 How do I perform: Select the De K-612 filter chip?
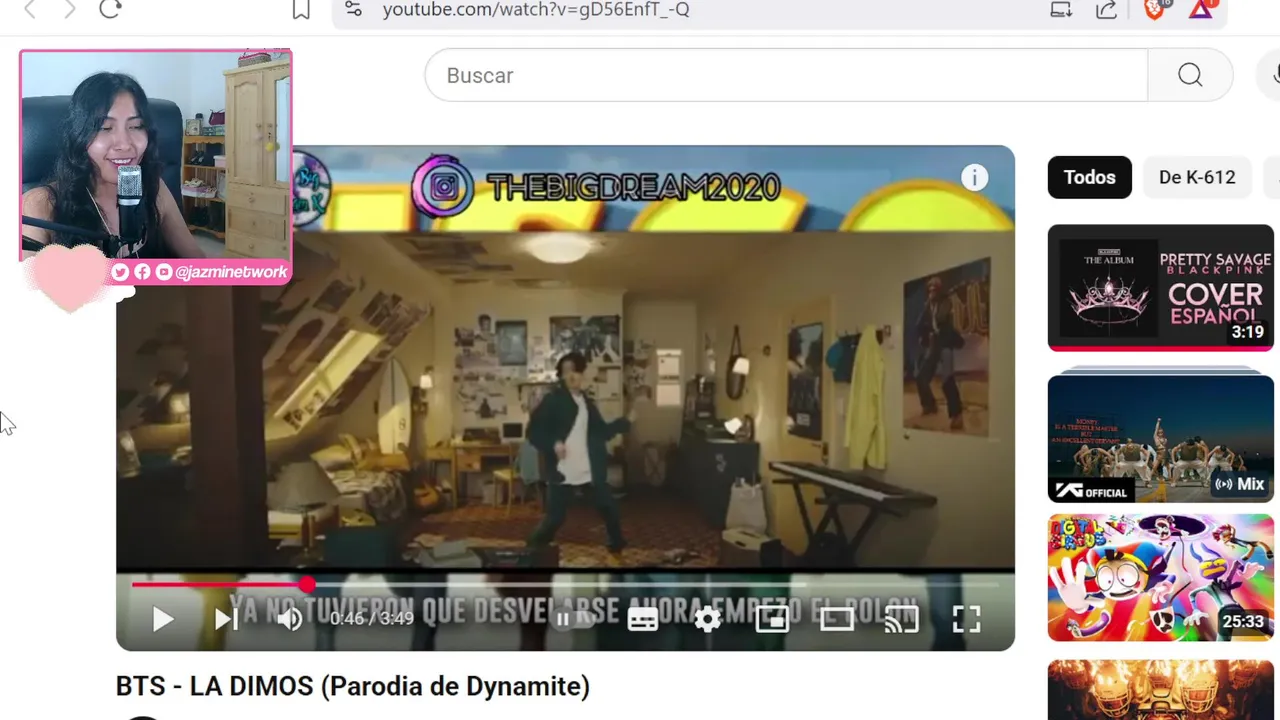(x=1197, y=177)
